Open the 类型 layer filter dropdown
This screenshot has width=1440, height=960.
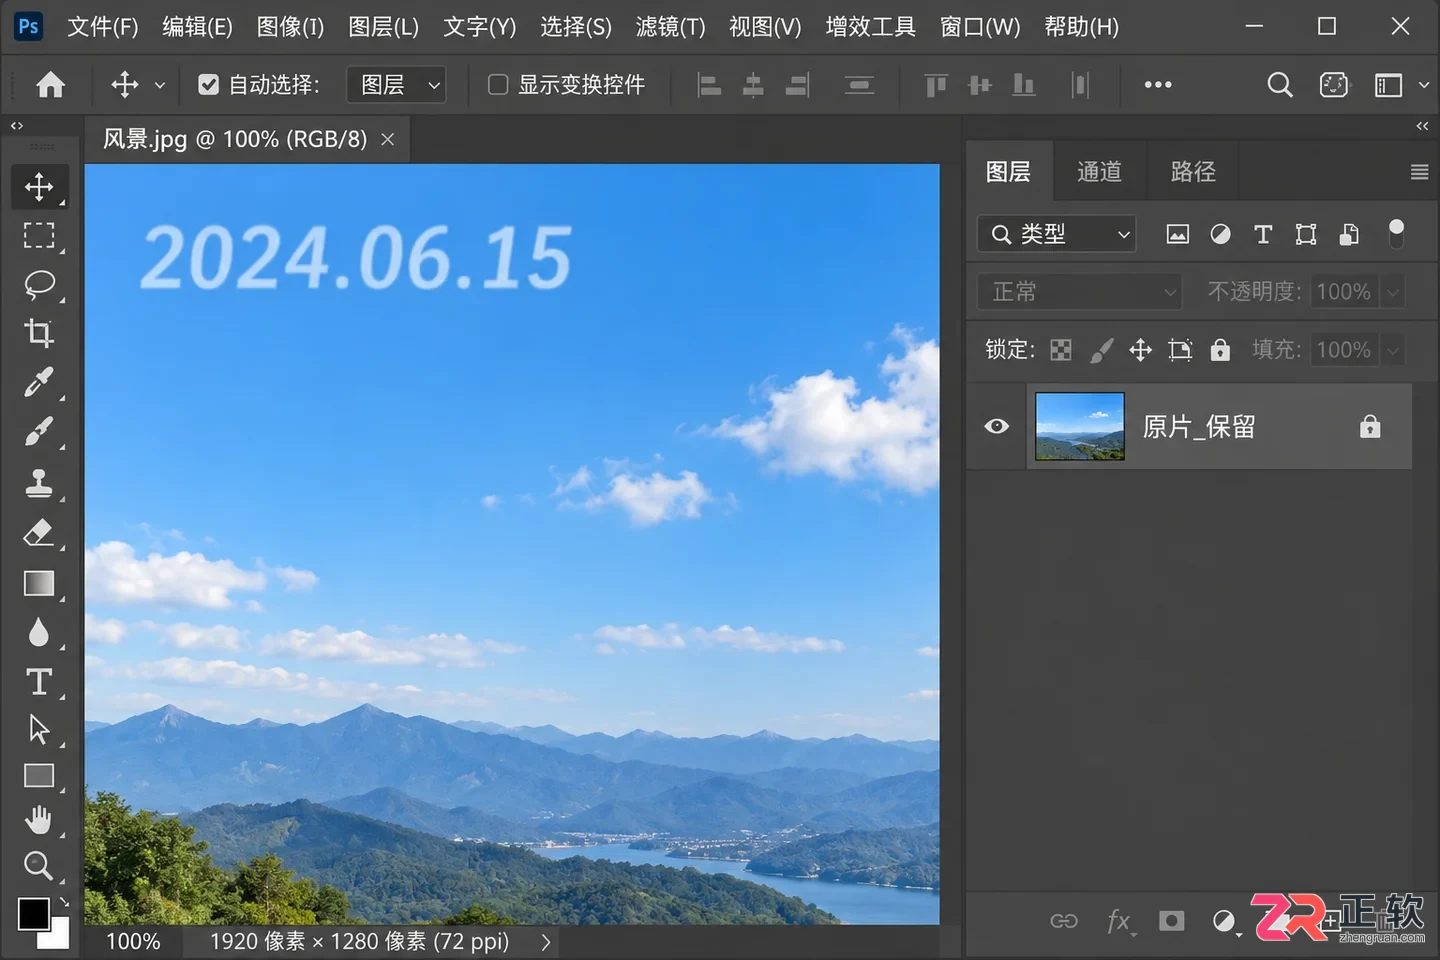[x=1057, y=234]
